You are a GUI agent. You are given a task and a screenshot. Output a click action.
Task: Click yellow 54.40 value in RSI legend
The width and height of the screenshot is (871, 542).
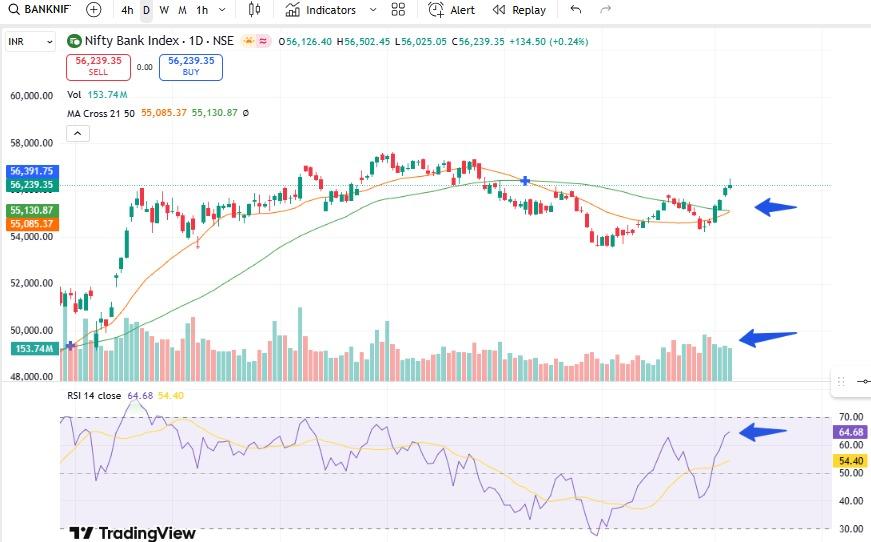(171, 396)
